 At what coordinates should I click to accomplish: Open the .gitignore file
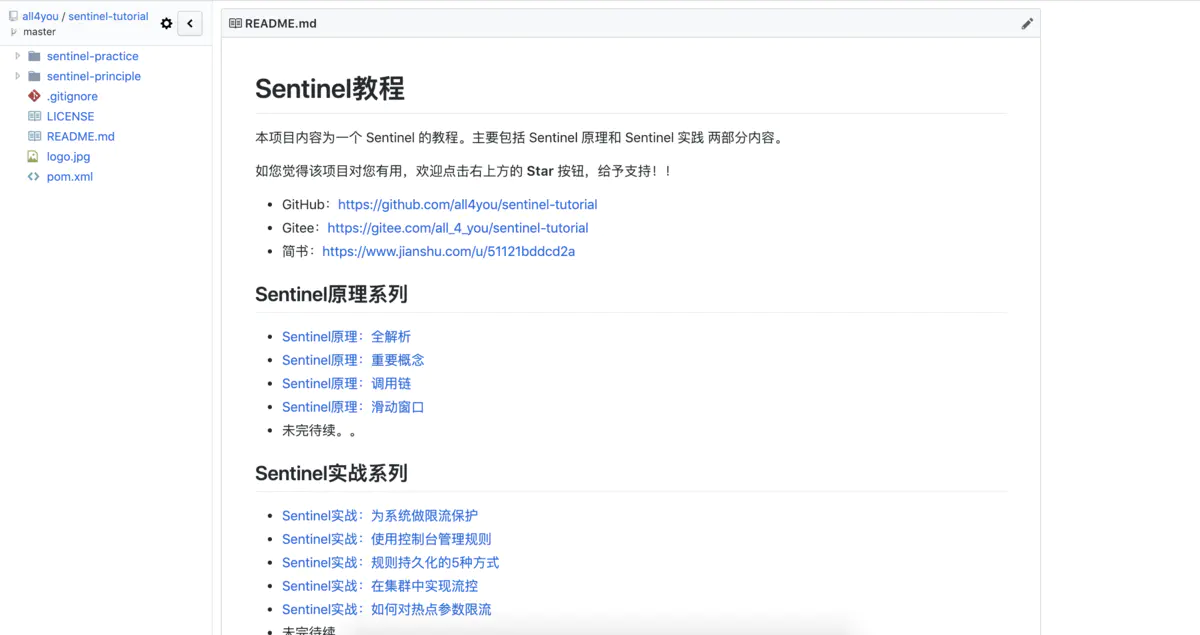pos(72,96)
